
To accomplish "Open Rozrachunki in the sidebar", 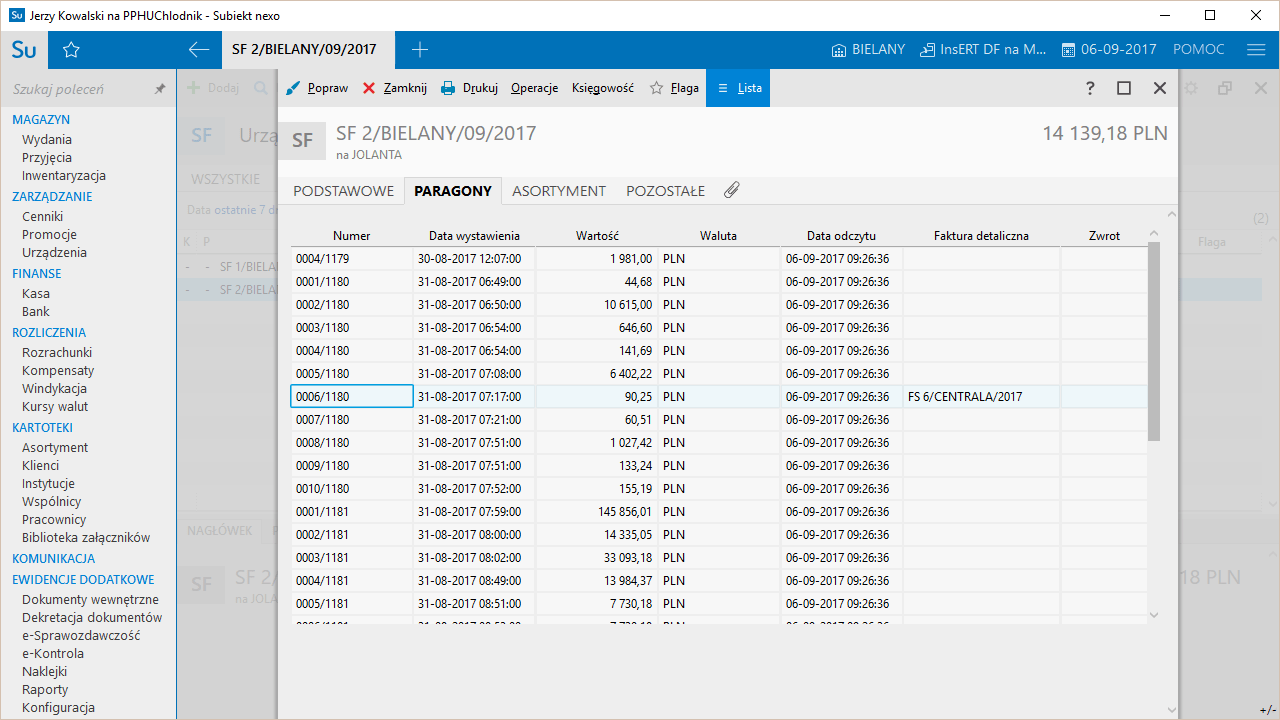I will point(57,353).
